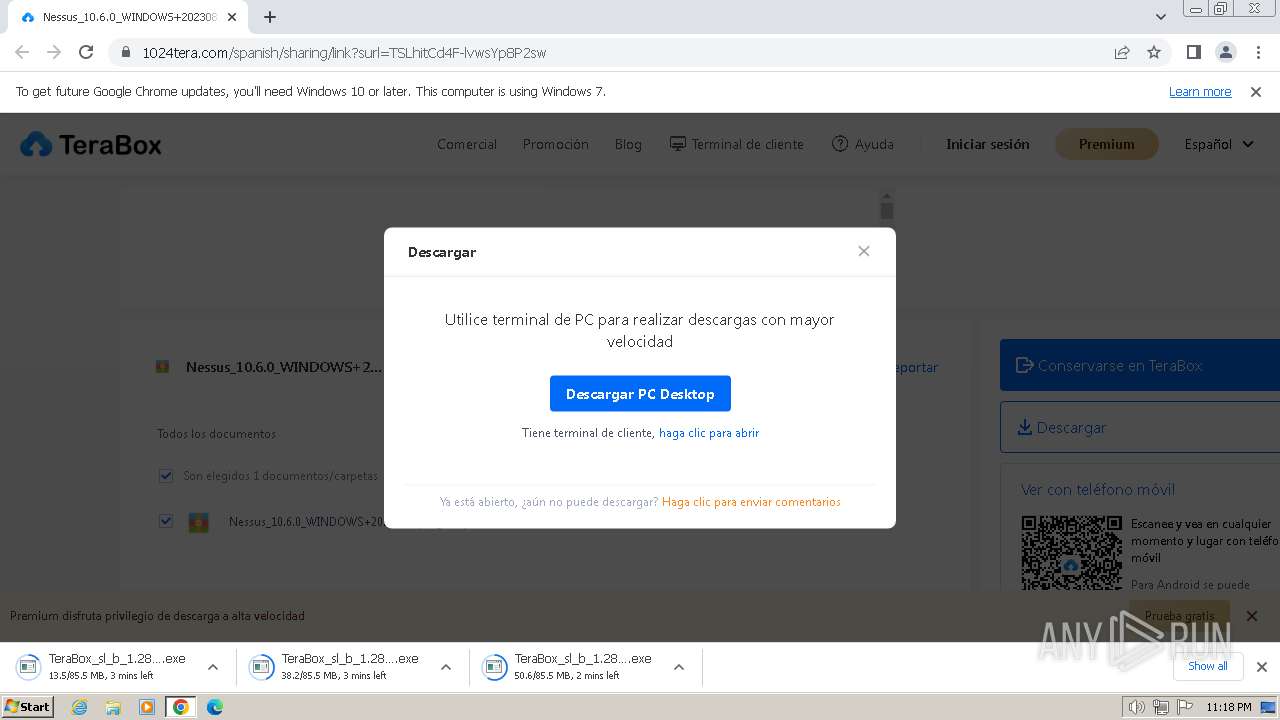Viewport: 1280px width, 720px height.
Task: Open Chrome profile avatar
Action: click(1226, 52)
